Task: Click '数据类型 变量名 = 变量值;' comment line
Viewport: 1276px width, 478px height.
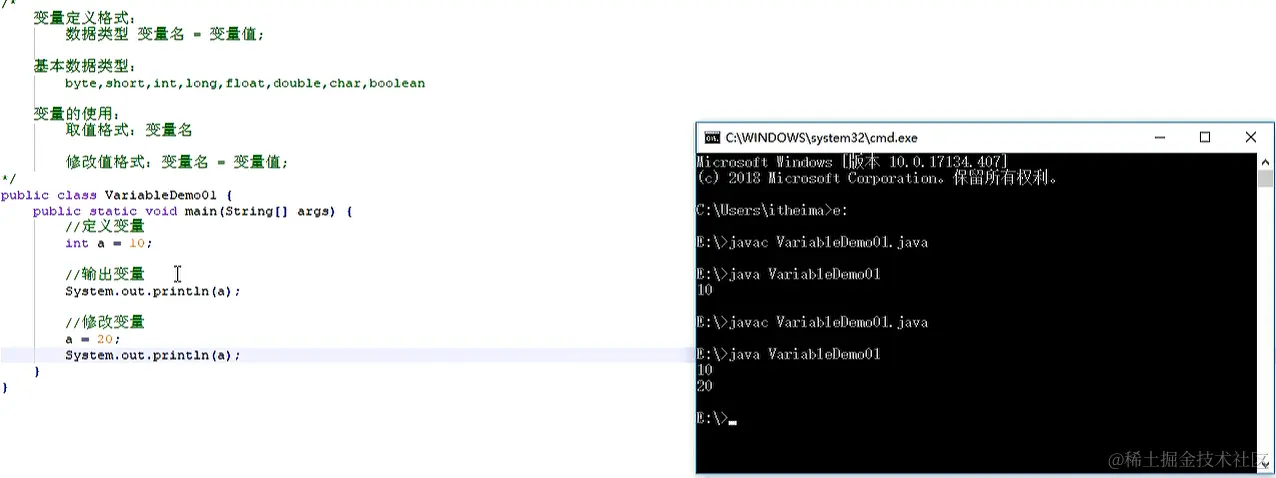Action: [x=165, y=34]
